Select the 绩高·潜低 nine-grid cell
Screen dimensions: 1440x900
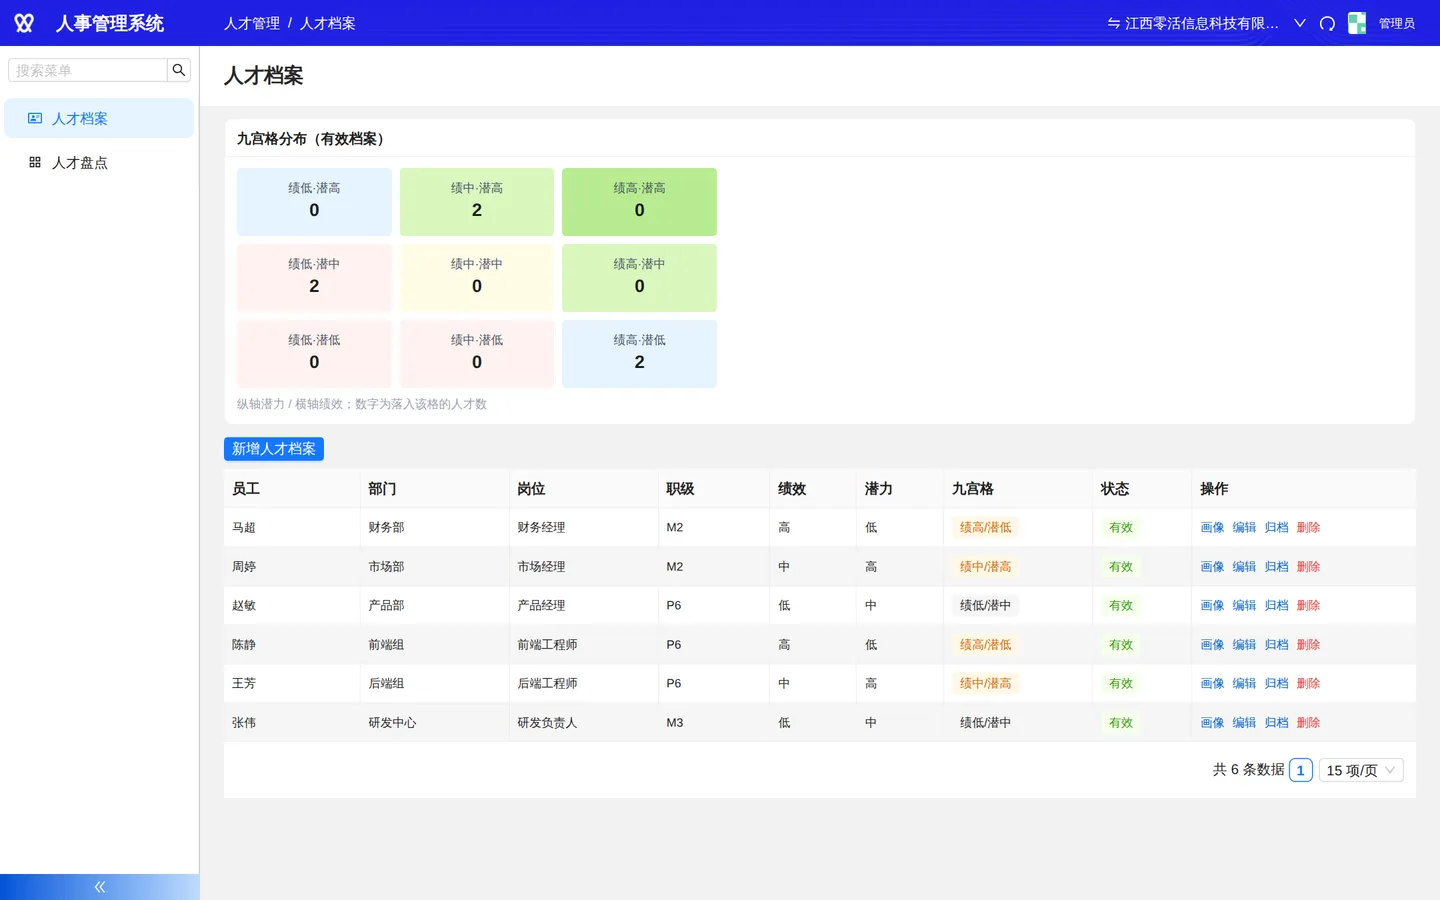640,354
